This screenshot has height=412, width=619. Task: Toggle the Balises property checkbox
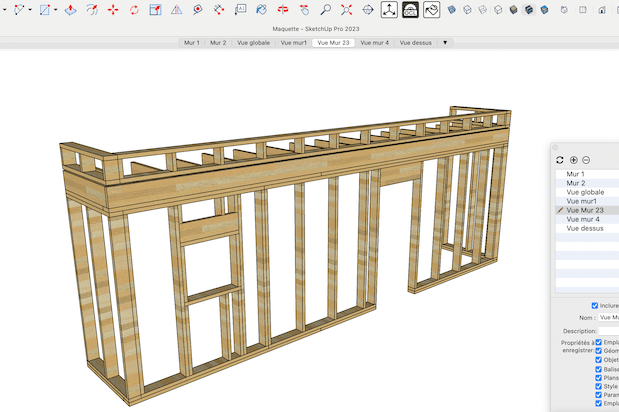tap(599, 369)
